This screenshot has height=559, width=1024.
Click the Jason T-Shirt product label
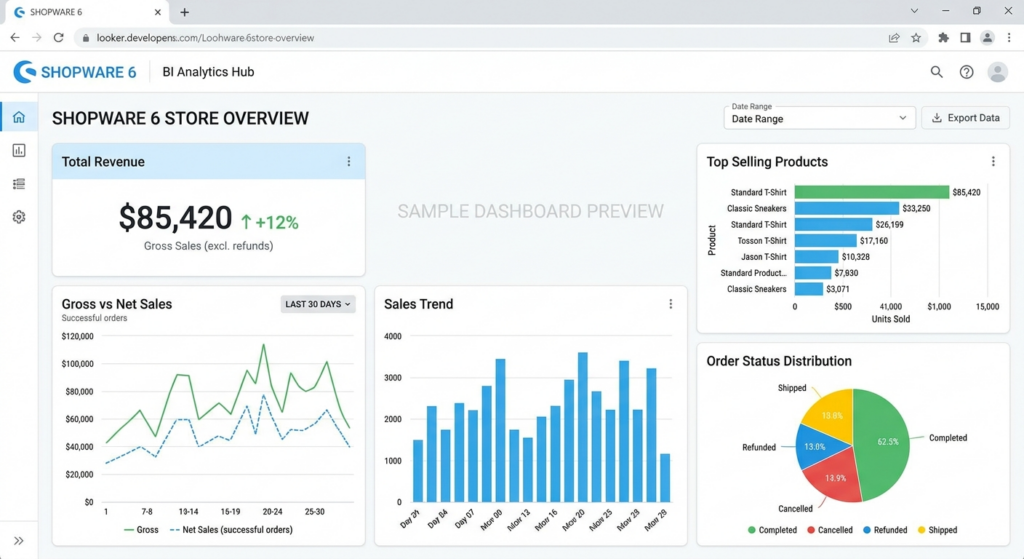(x=763, y=257)
